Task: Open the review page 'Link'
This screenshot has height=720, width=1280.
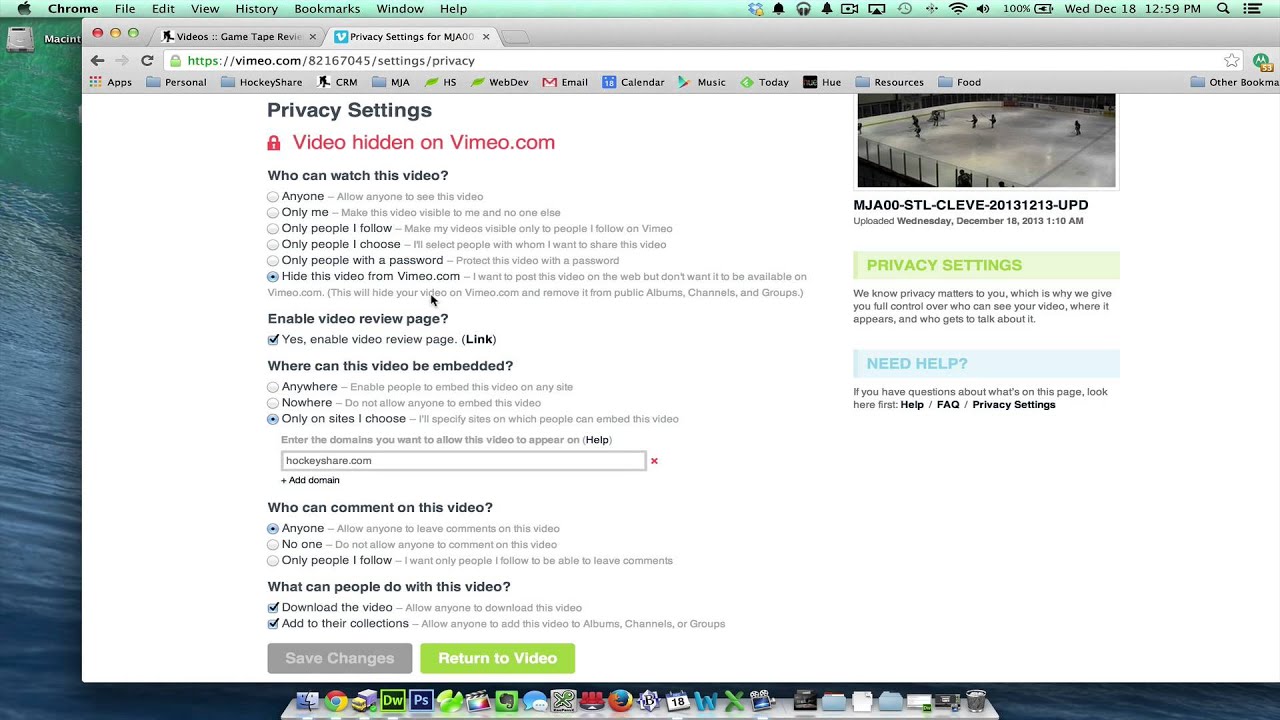Action: coord(479,340)
